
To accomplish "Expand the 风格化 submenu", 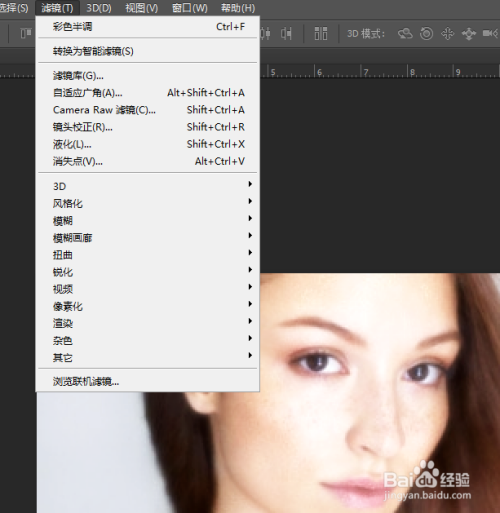I will 148,203.
